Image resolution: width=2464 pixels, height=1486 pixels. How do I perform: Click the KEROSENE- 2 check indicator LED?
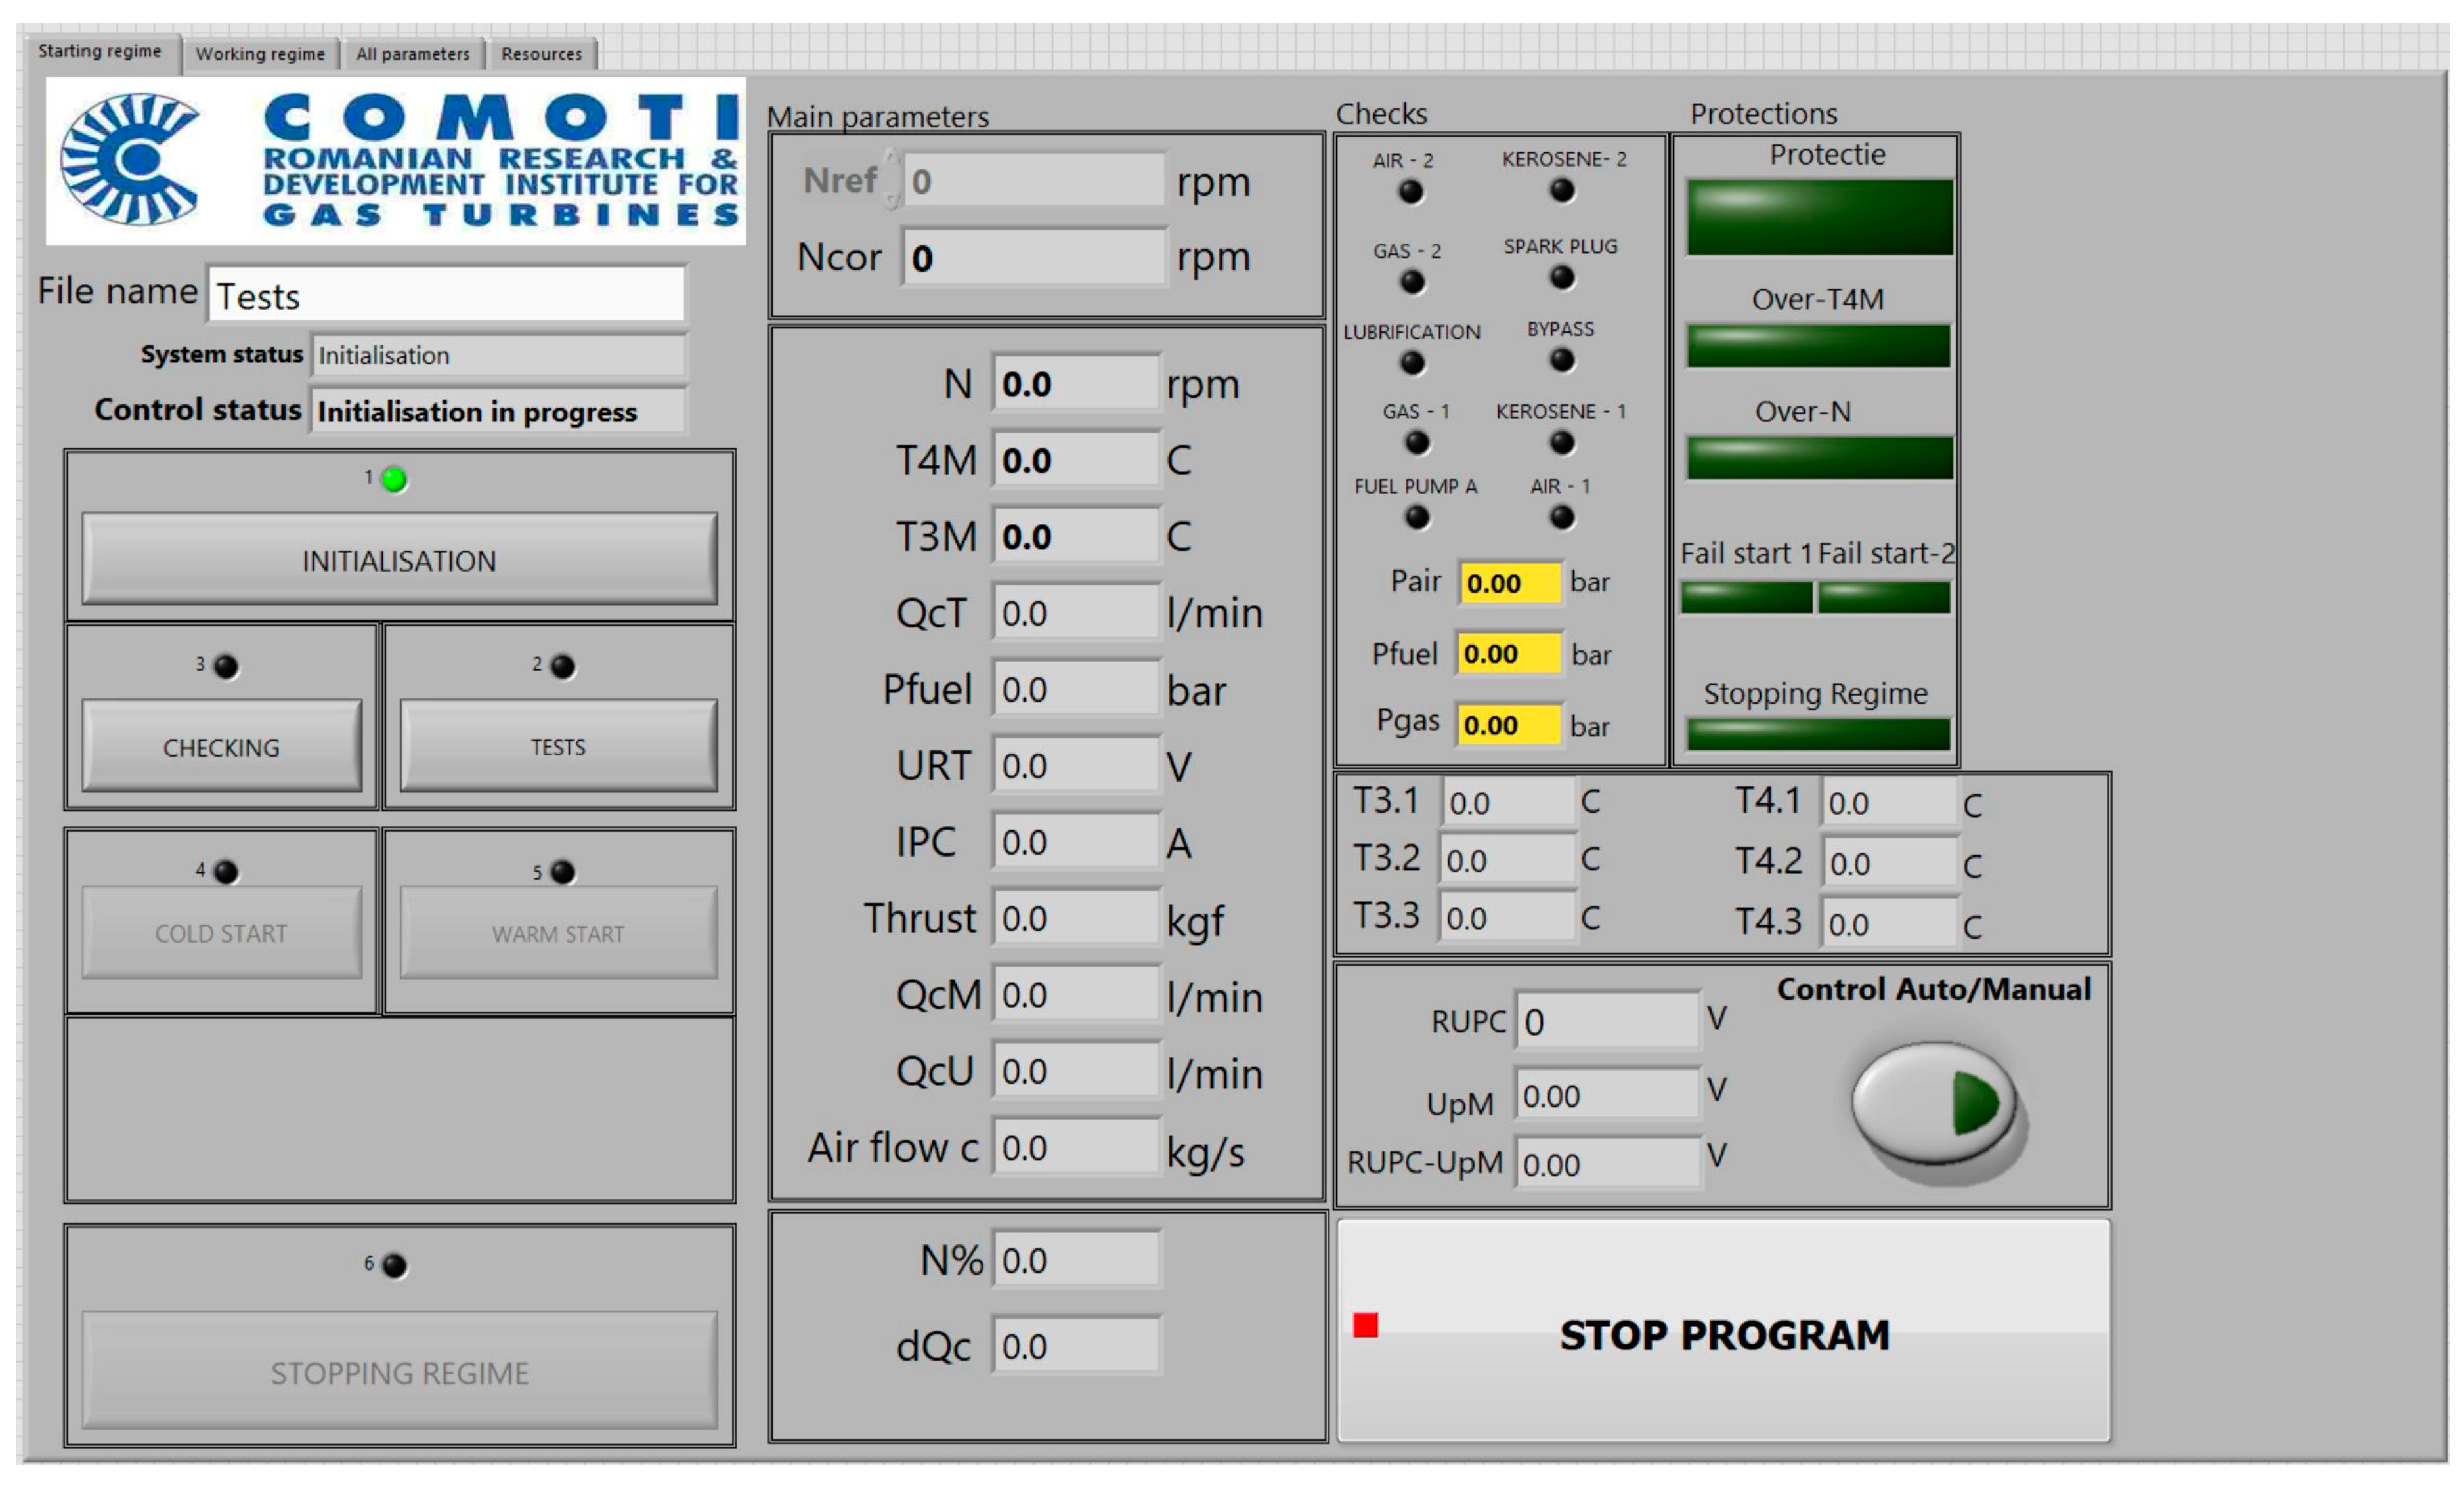click(x=1561, y=190)
